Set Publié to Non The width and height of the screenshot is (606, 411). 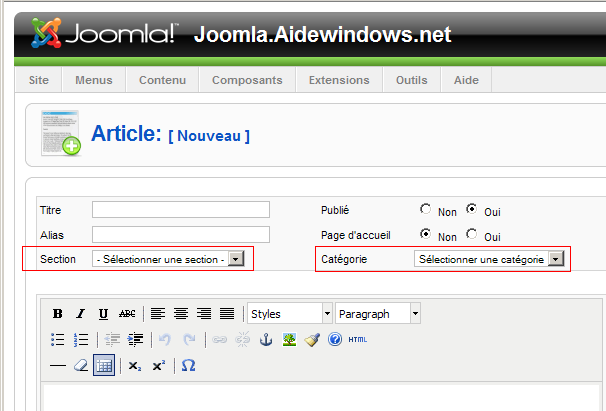(x=426, y=209)
